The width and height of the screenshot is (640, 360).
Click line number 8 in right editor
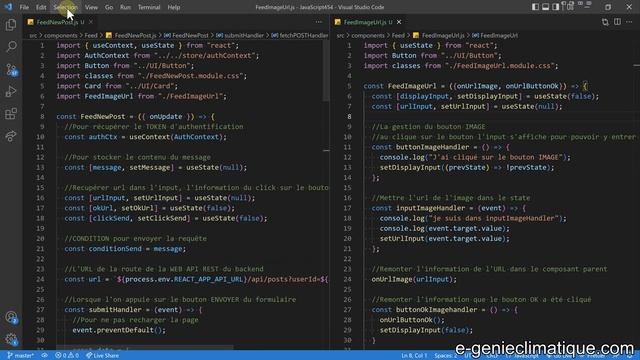tap(349, 116)
